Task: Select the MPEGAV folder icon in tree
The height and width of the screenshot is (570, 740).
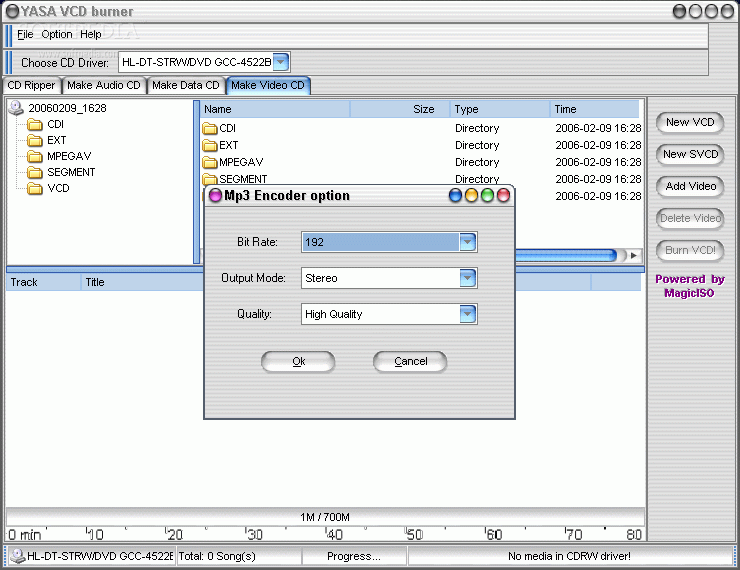Action: [x=34, y=157]
